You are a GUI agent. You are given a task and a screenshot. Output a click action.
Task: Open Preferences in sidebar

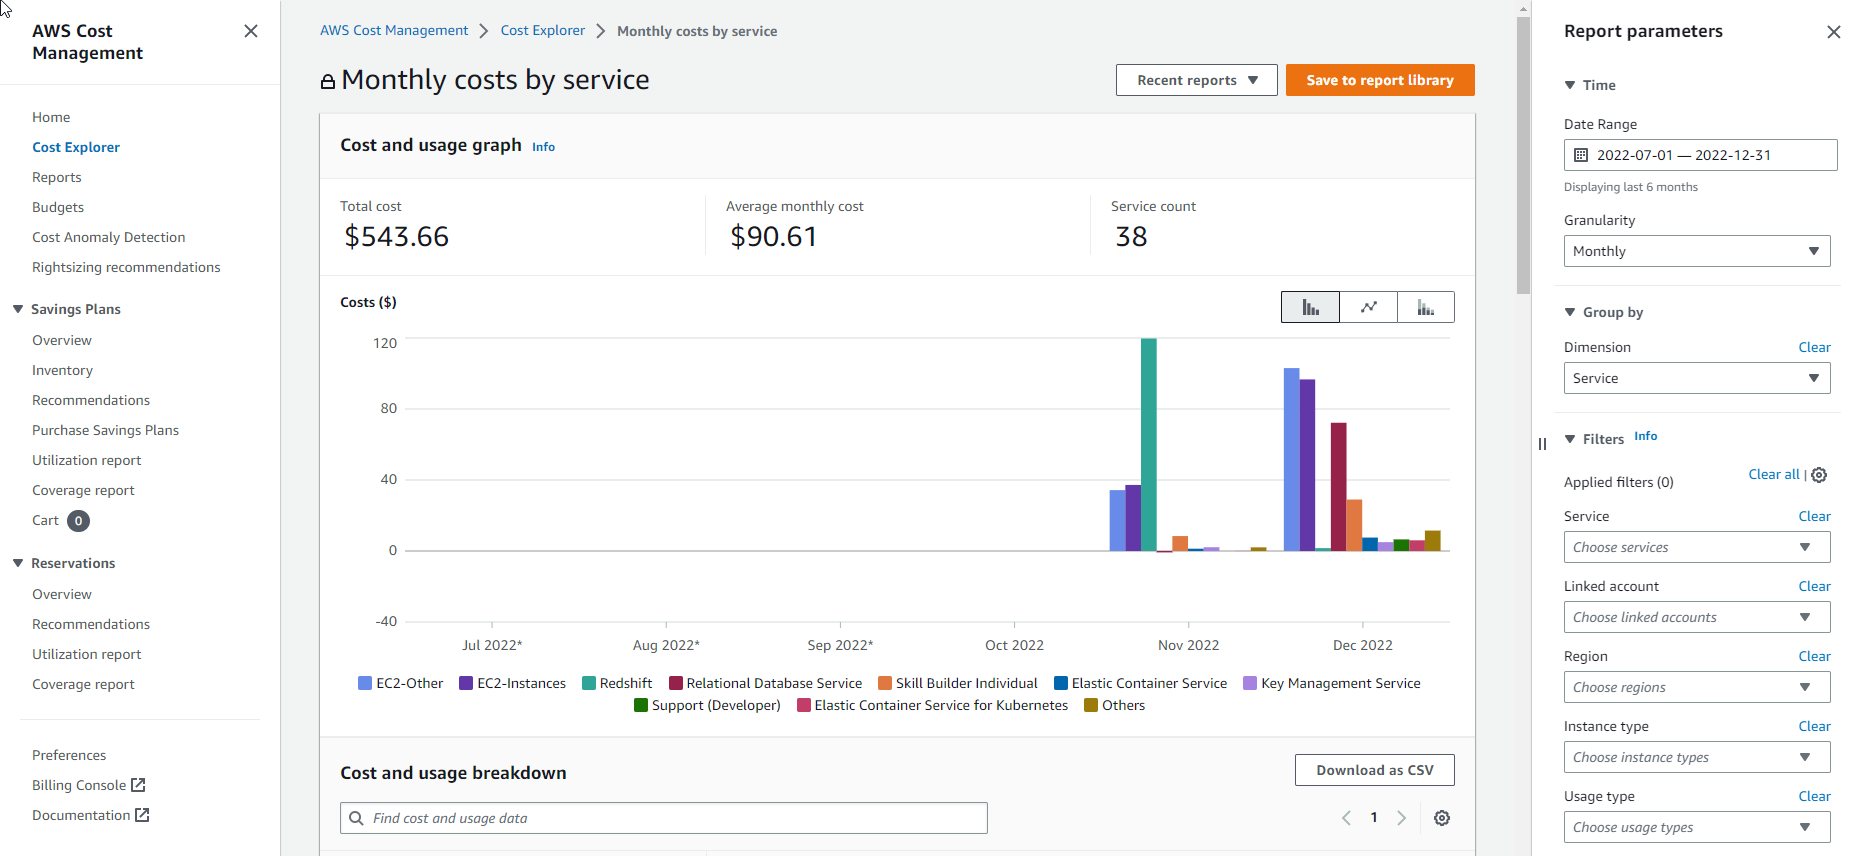coord(69,755)
